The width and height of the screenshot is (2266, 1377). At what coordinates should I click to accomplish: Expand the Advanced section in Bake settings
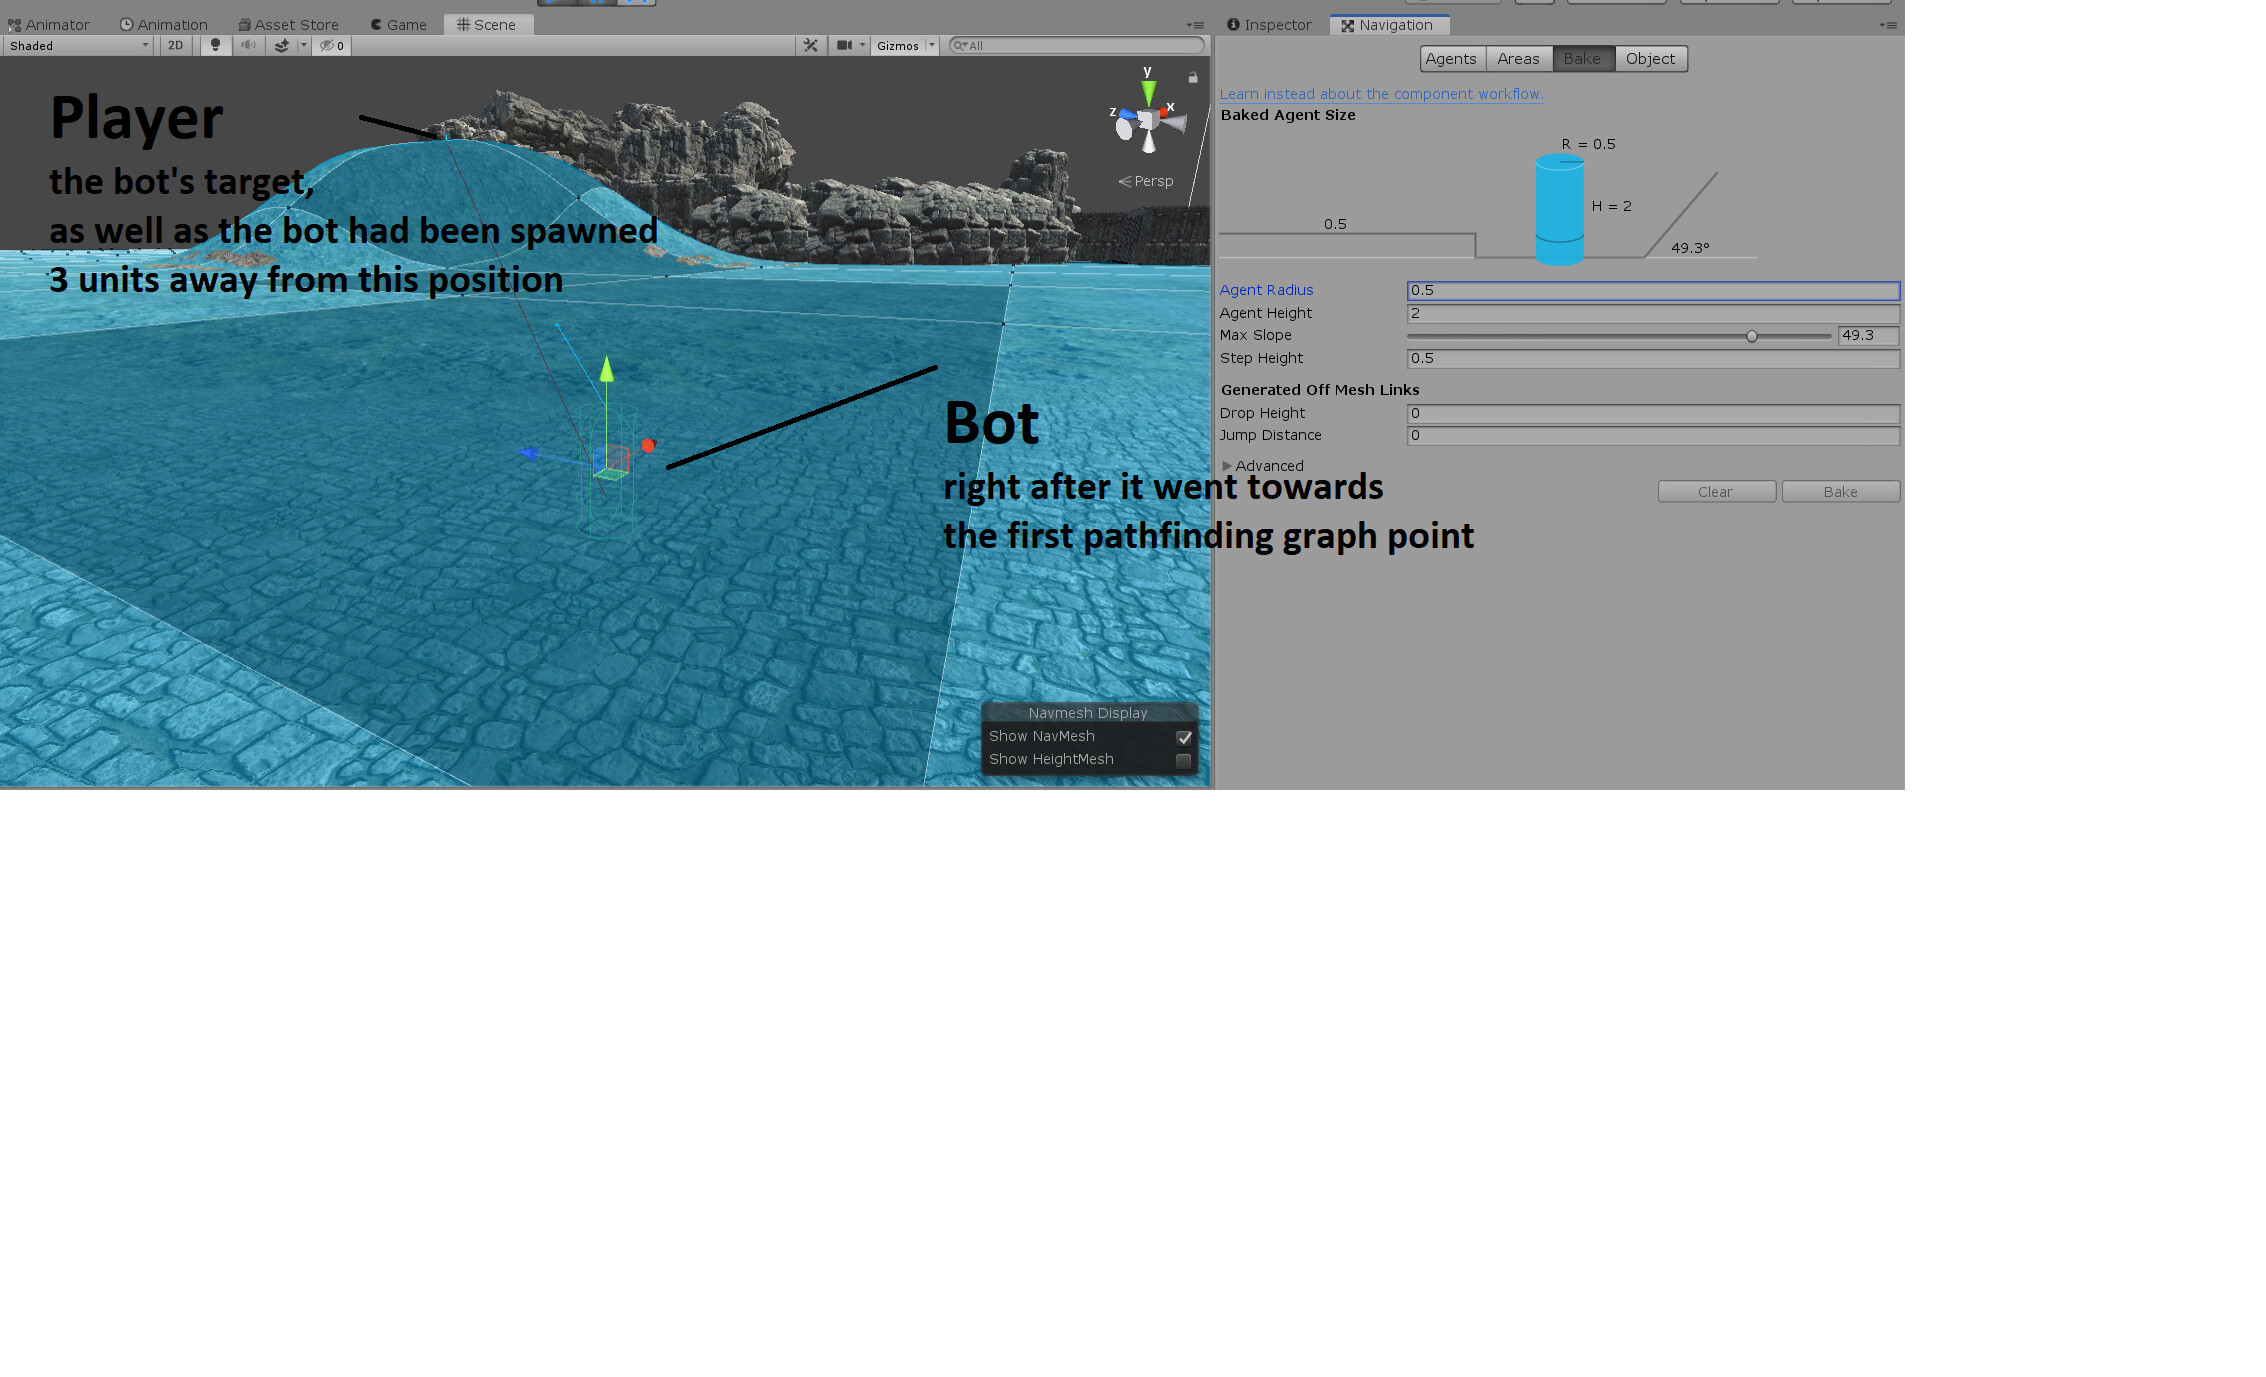coord(1265,465)
